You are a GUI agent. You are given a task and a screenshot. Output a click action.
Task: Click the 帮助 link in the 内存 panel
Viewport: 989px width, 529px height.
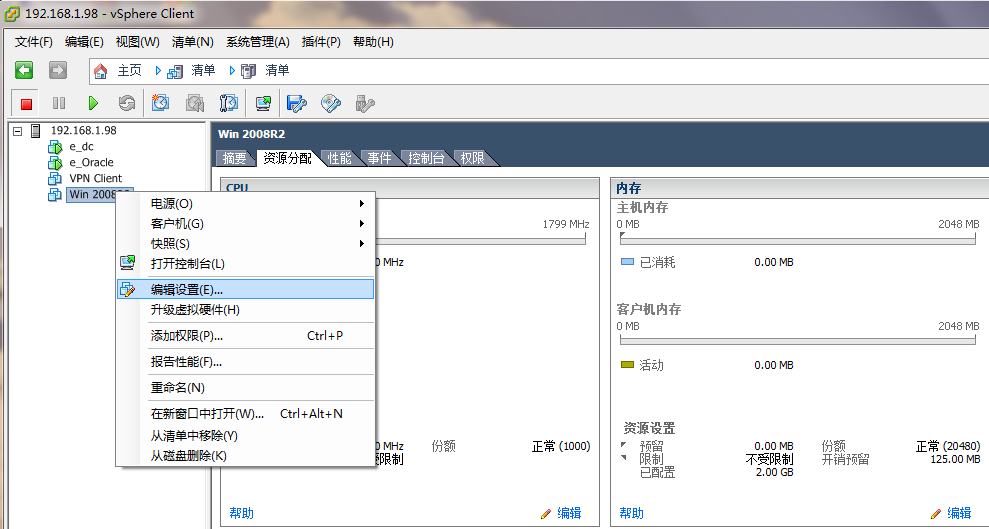click(631, 513)
